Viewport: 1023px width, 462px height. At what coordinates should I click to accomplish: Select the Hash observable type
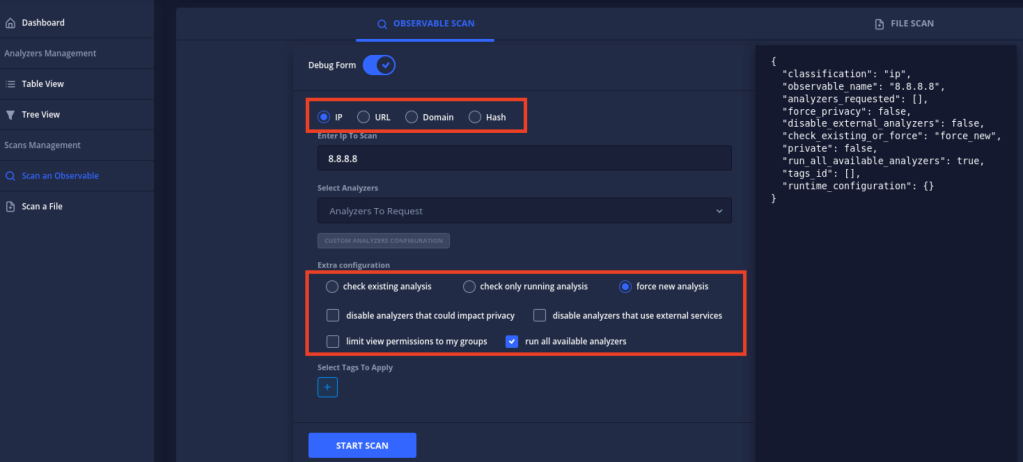point(475,117)
